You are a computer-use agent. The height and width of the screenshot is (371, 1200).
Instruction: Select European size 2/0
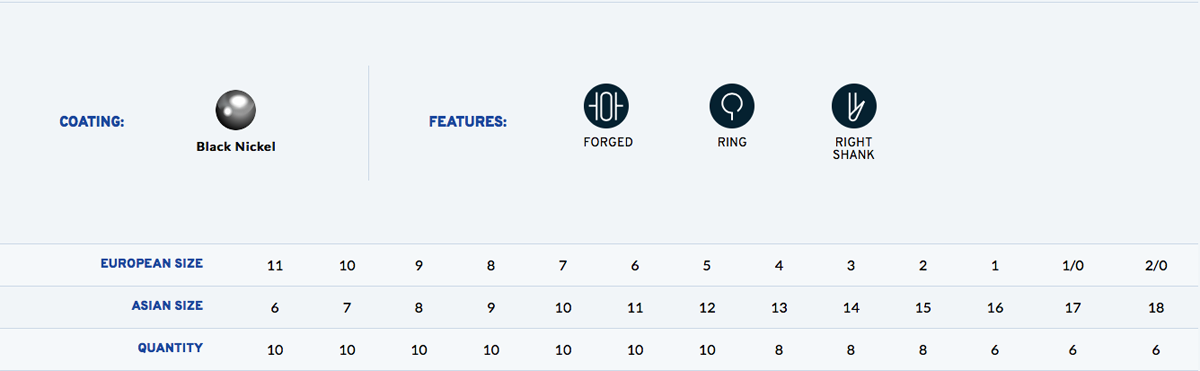pyautogui.click(x=1156, y=266)
